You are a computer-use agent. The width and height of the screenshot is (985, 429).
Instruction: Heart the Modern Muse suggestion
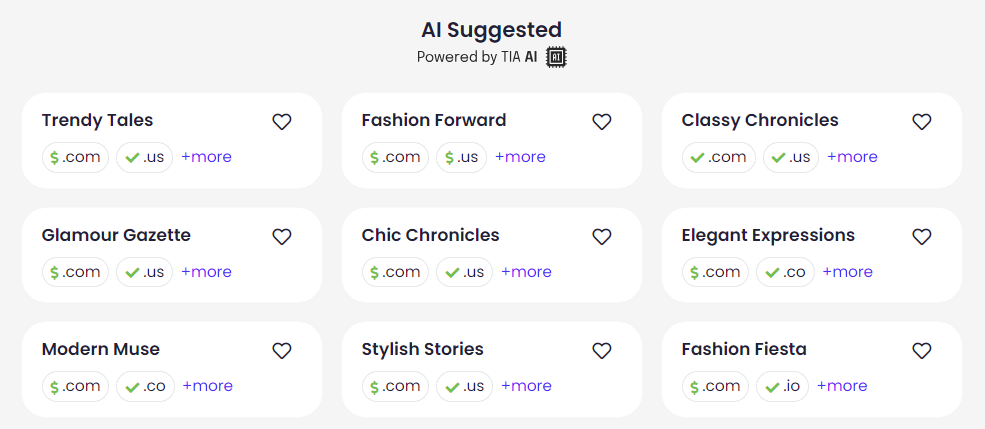click(x=281, y=351)
